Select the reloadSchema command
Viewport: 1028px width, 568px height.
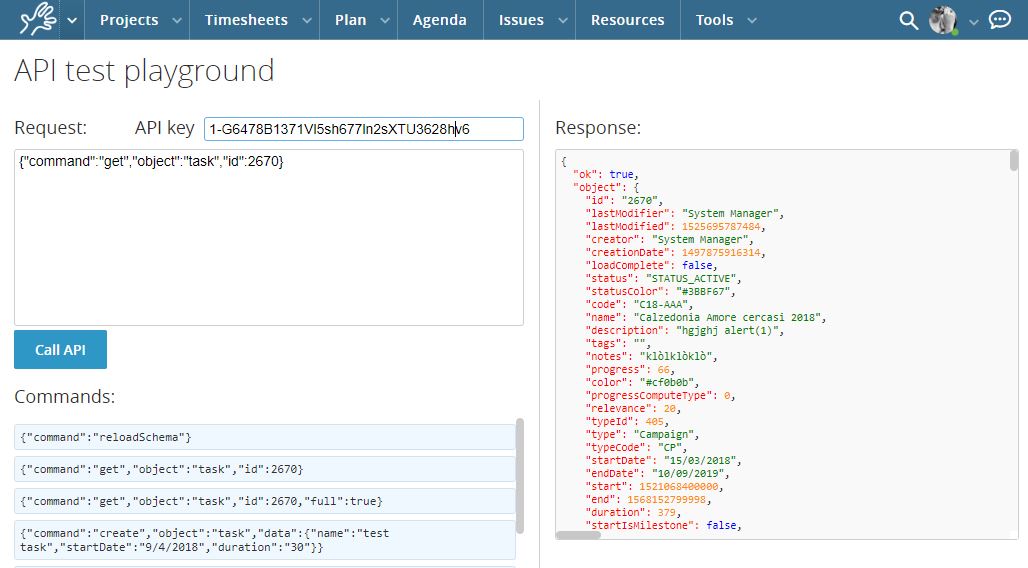pos(265,437)
